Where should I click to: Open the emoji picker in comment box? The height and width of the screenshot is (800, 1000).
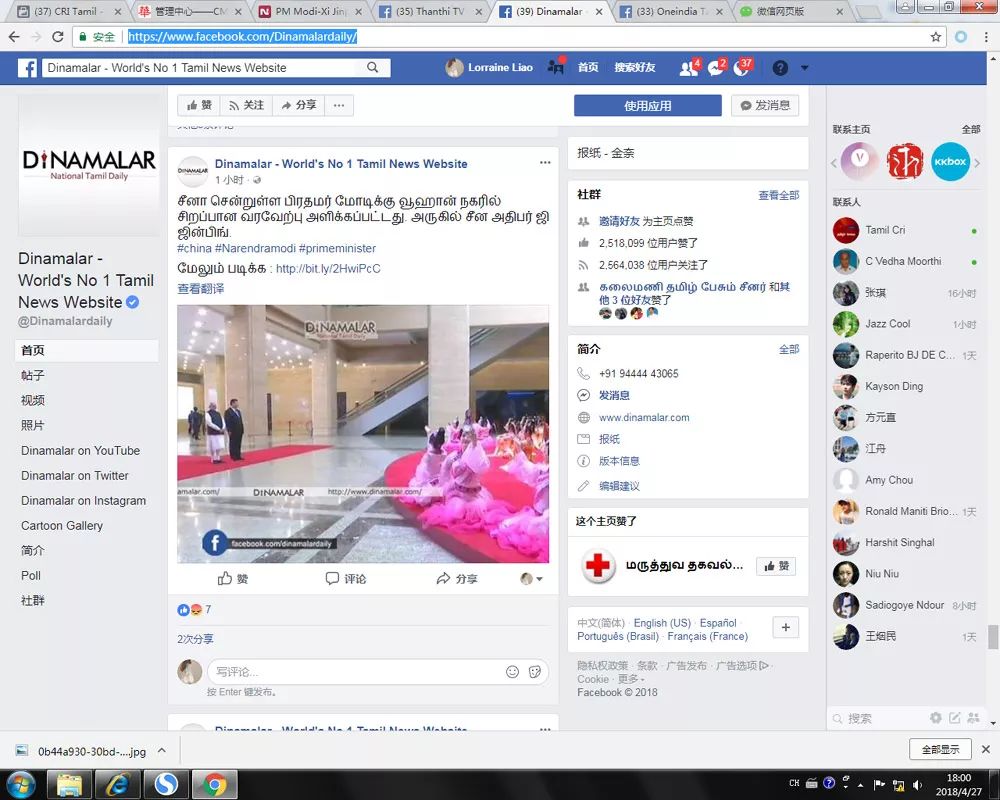point(512,672)
